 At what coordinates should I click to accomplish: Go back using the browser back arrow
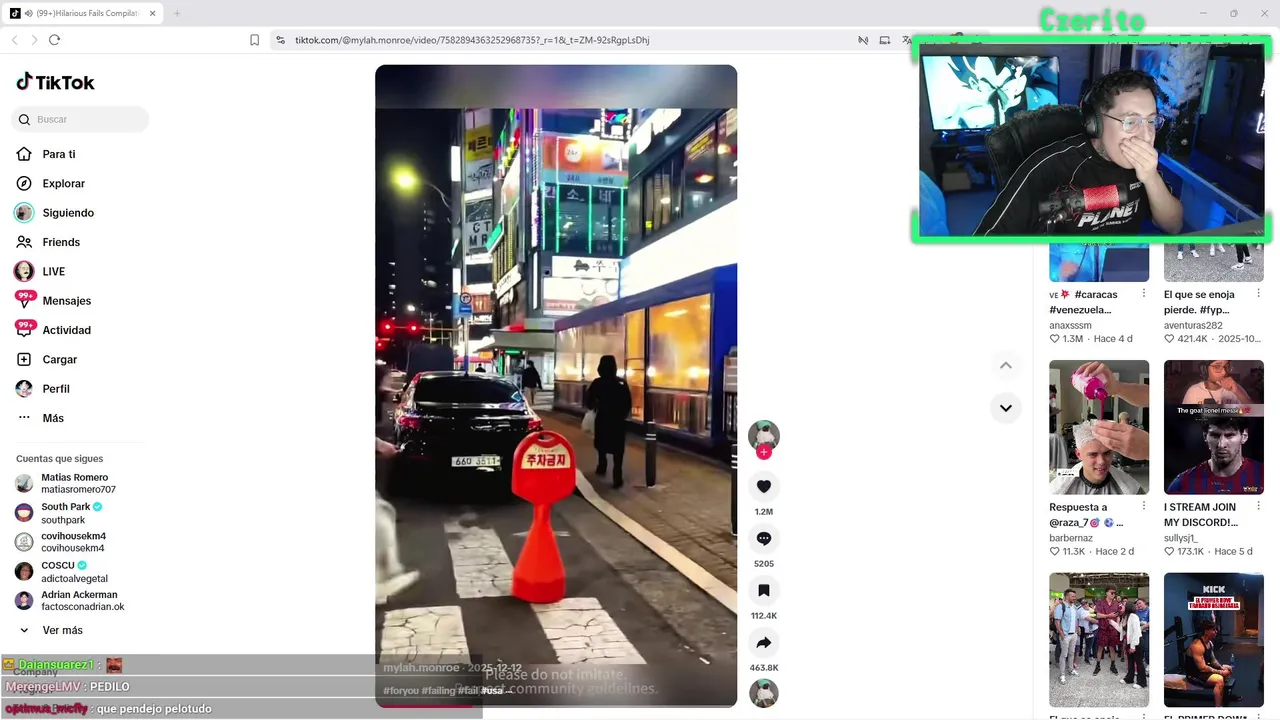14,40
